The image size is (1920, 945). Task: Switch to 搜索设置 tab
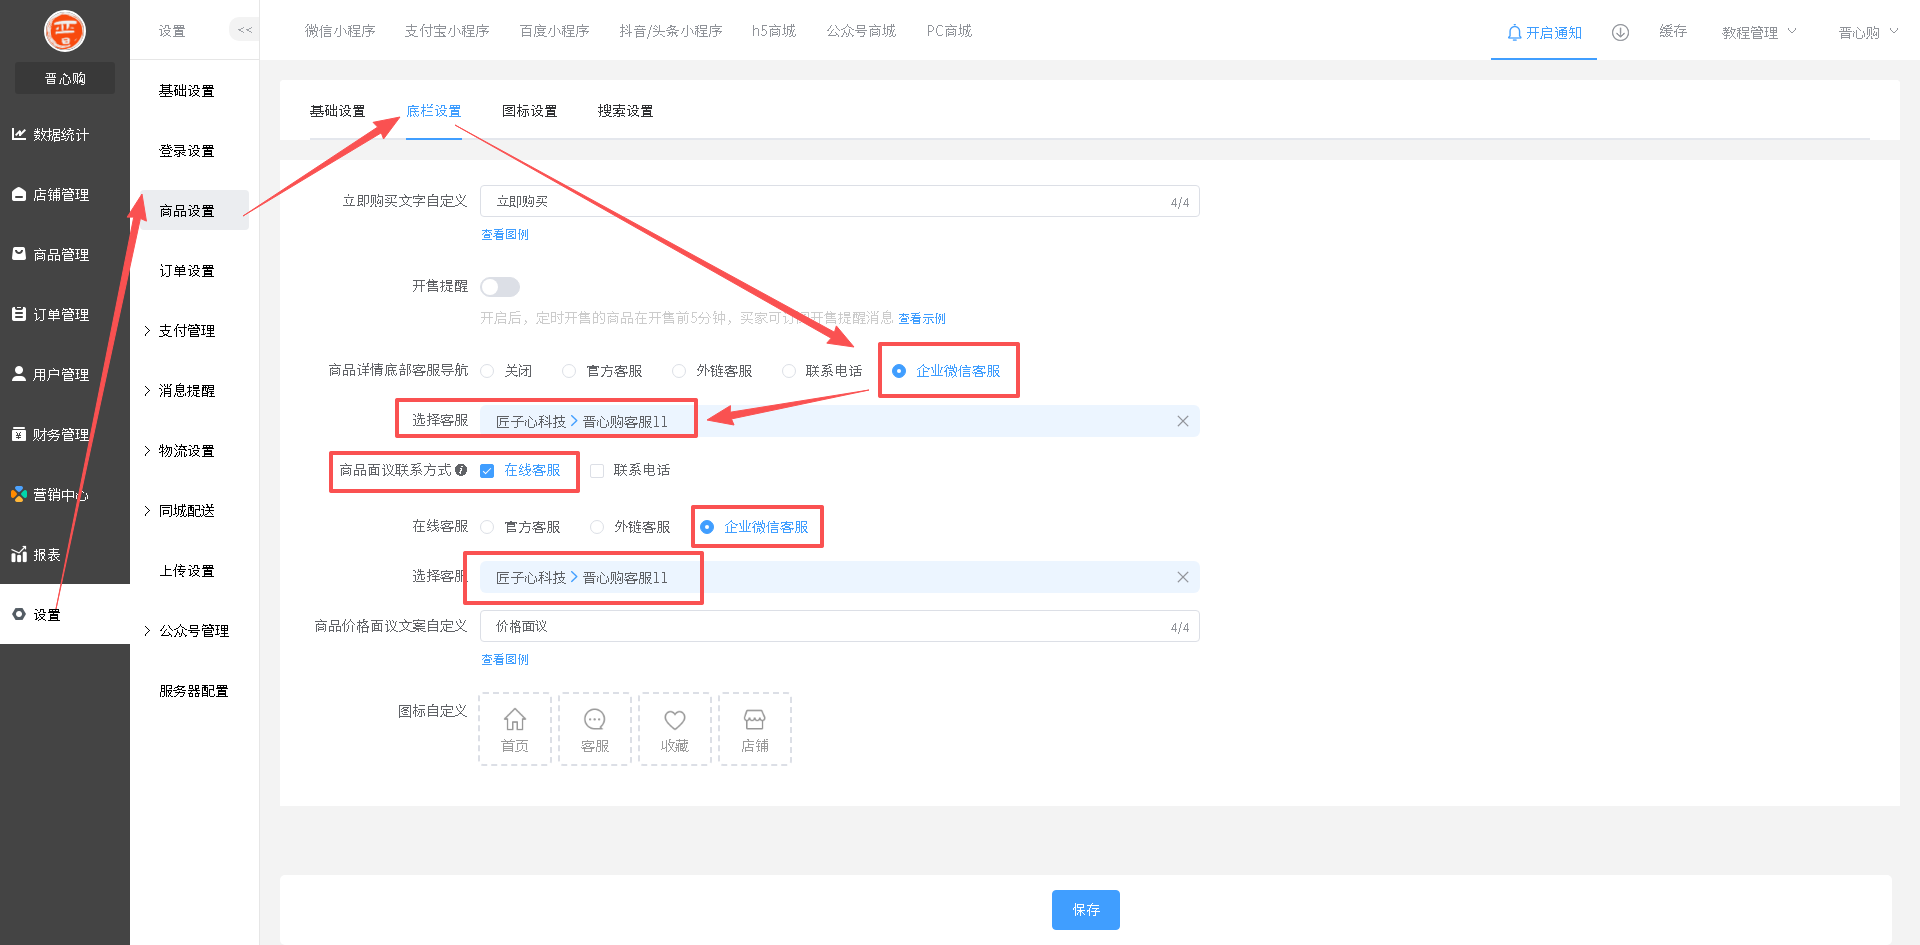click(625, 111)
